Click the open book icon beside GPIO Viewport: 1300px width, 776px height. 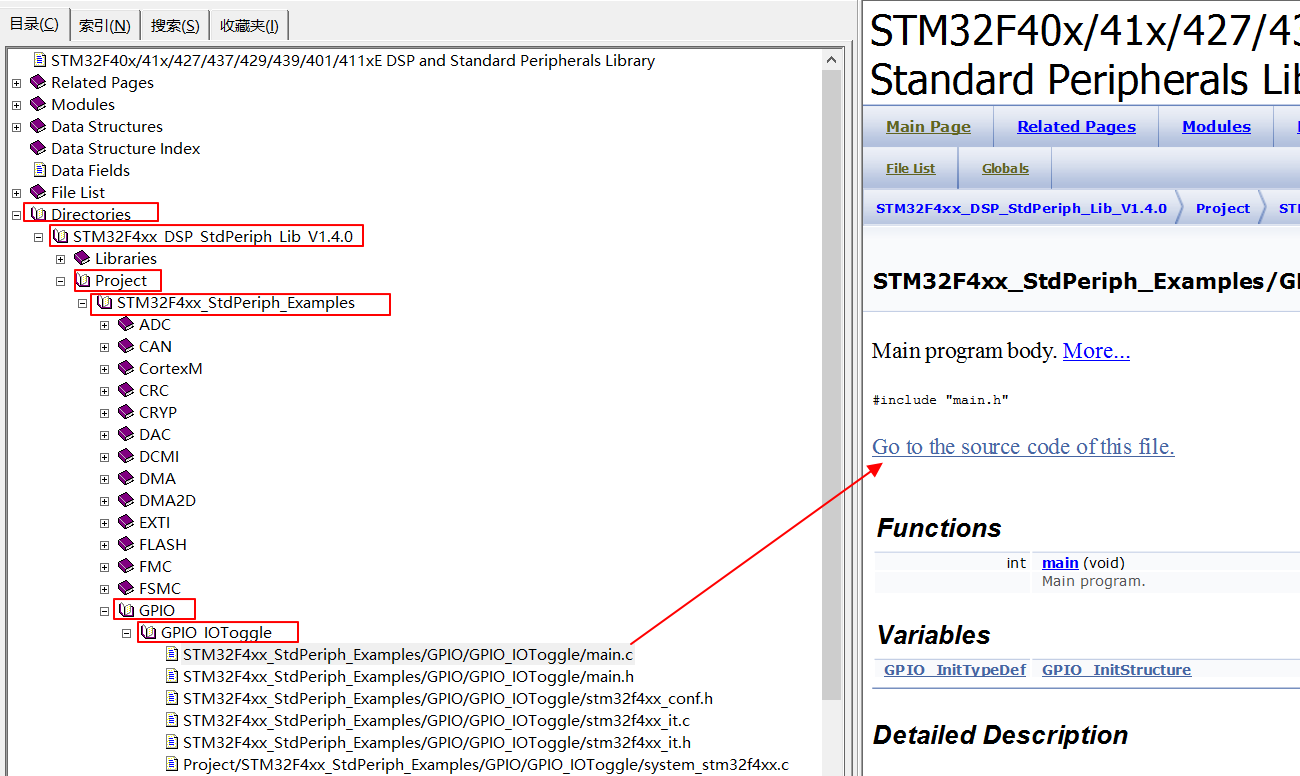click(x=126, y=610)
